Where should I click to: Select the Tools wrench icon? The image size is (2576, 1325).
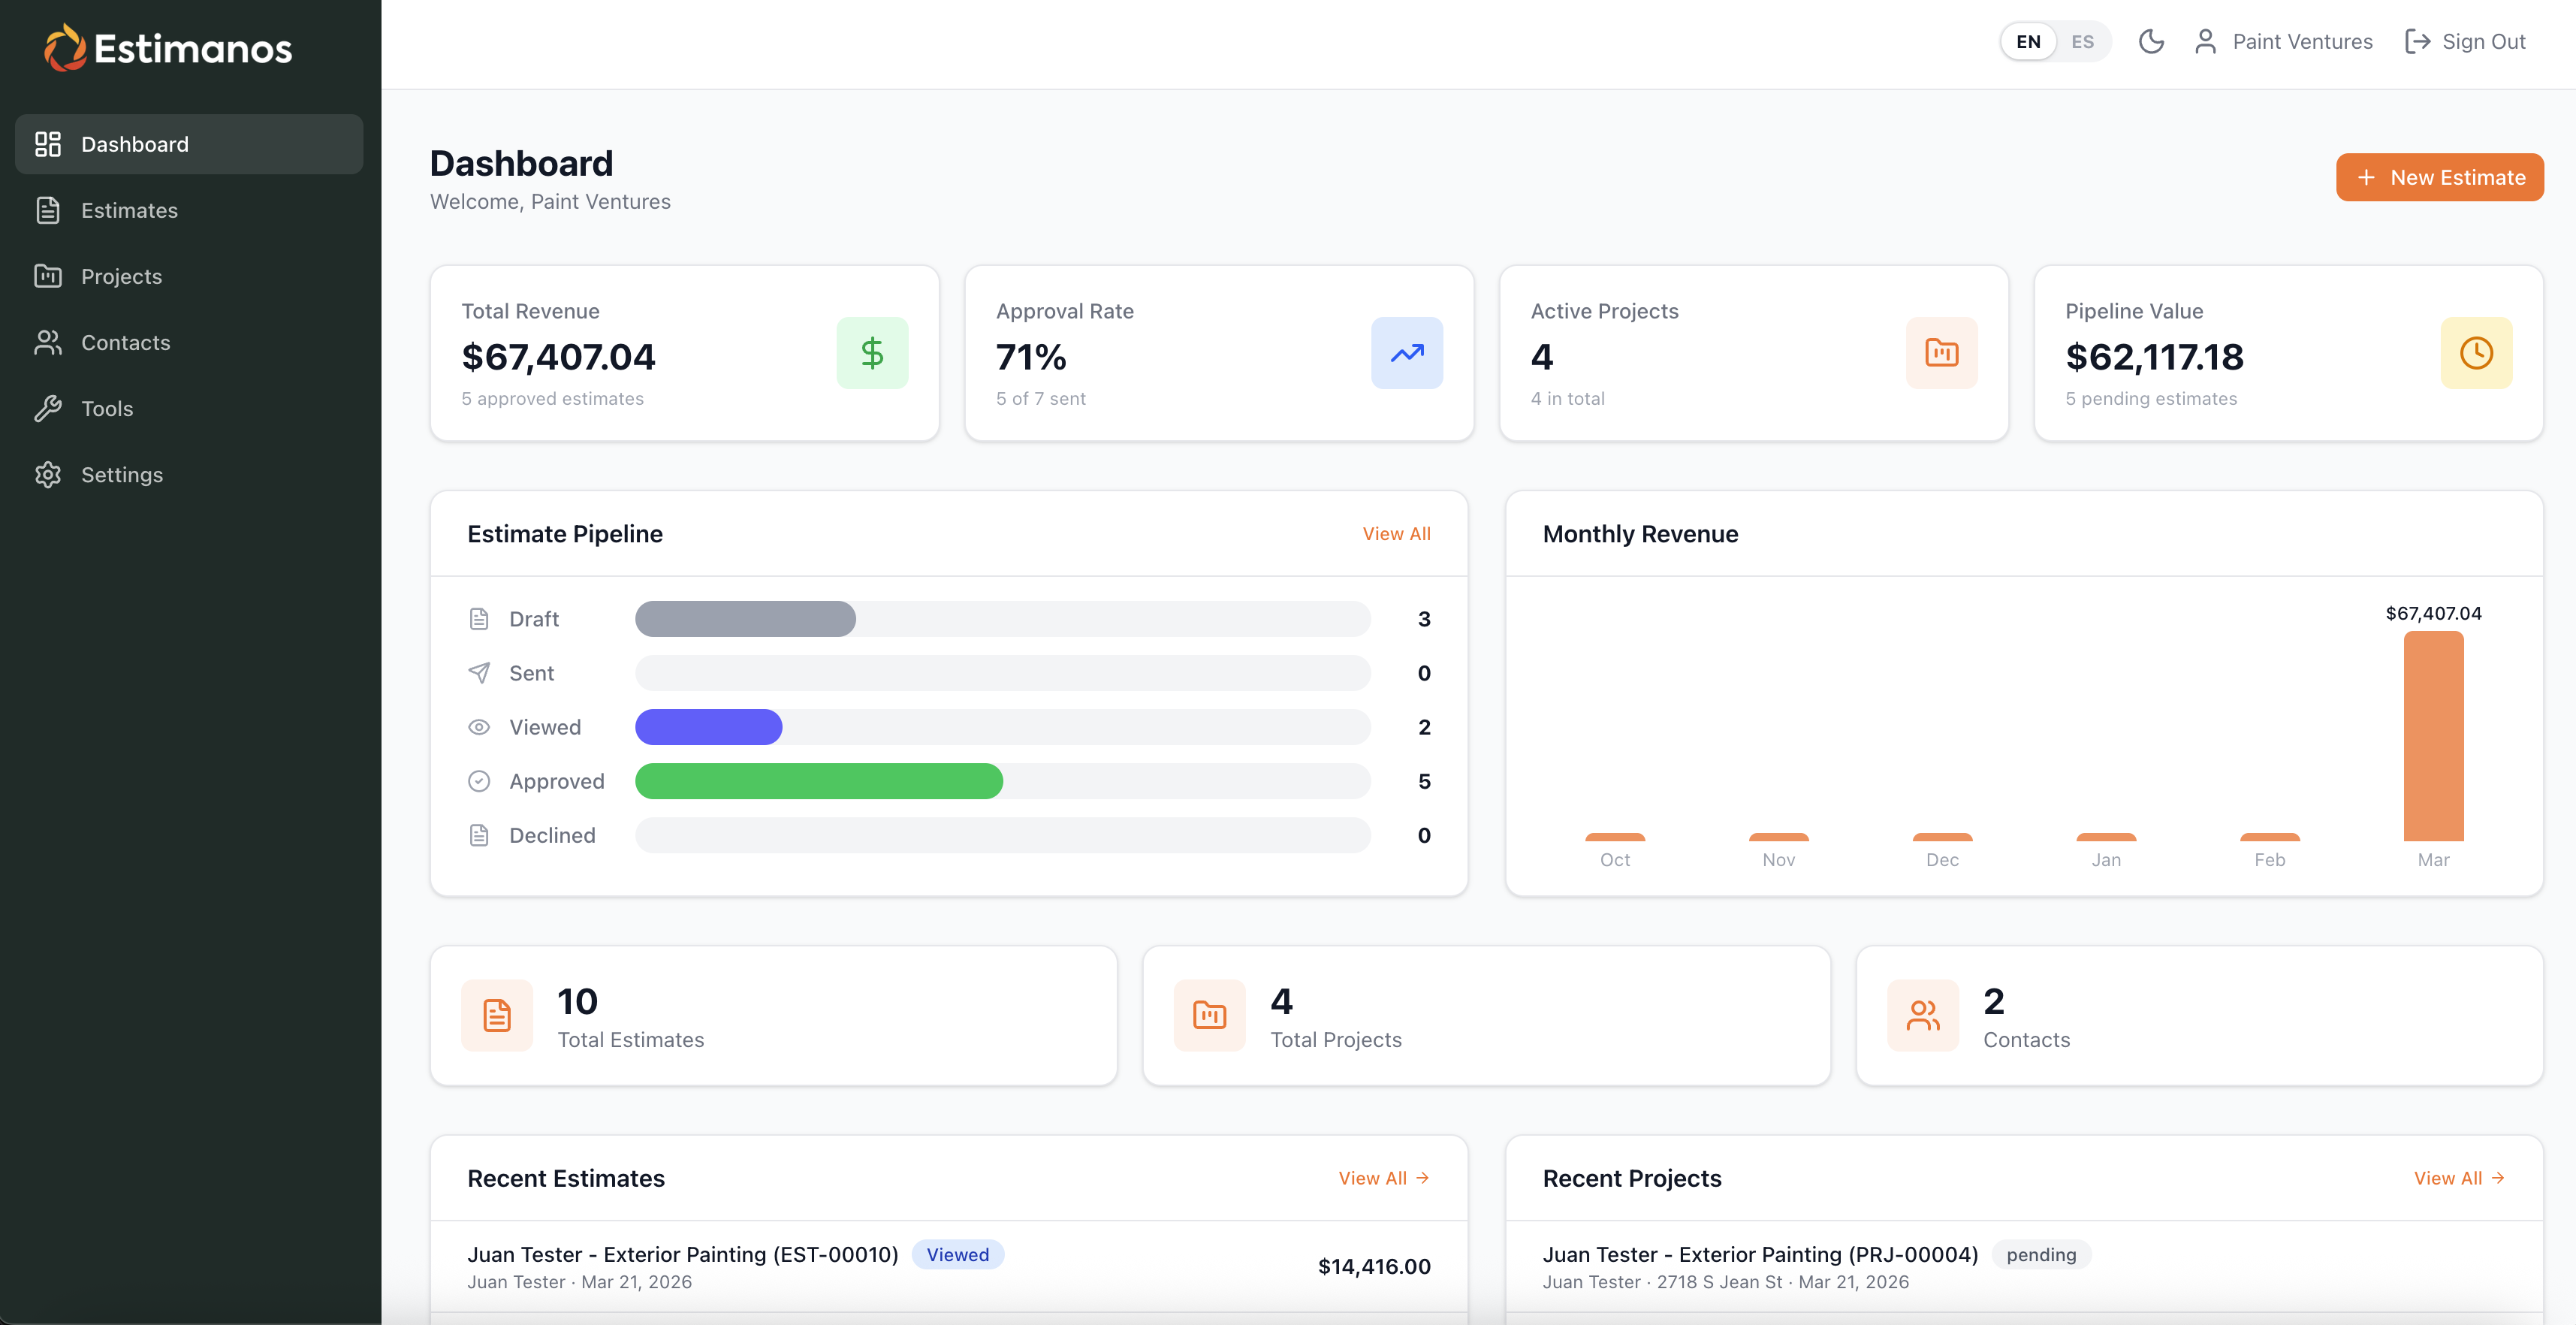47,408
